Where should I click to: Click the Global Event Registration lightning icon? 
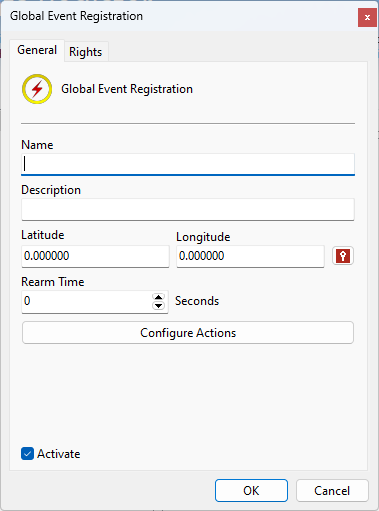point(37,89)
